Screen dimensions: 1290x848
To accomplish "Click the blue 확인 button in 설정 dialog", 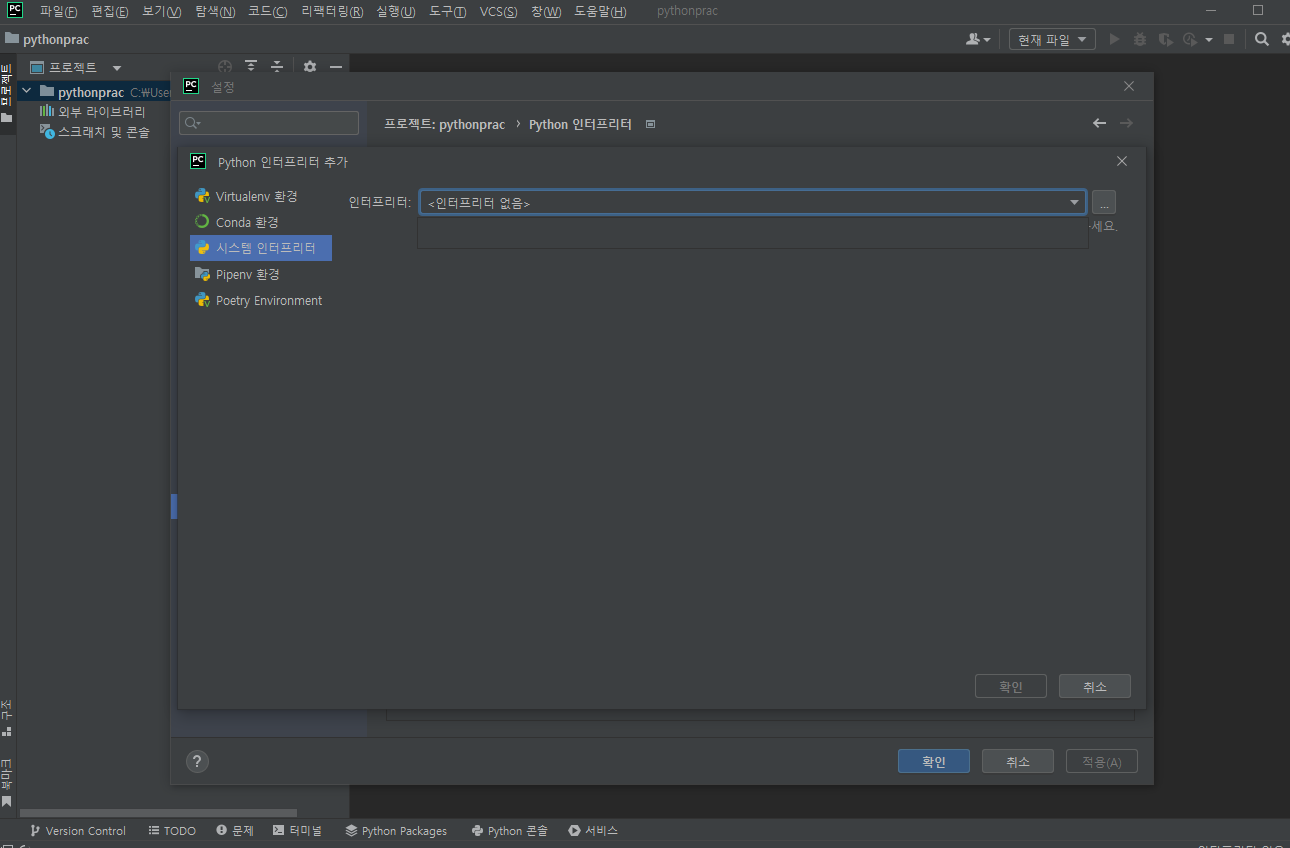I will click(934, 761).
